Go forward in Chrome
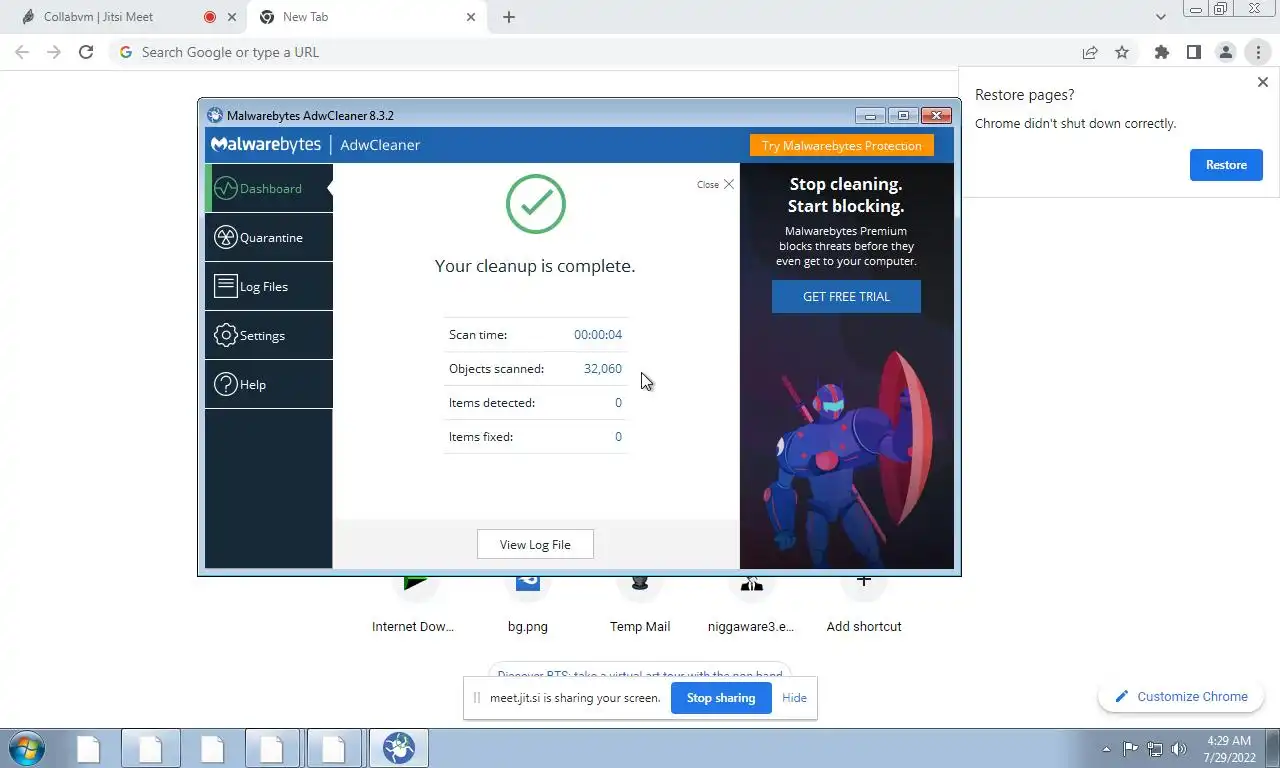Viewport: 1280px width, 768px height. coord(54,52)
